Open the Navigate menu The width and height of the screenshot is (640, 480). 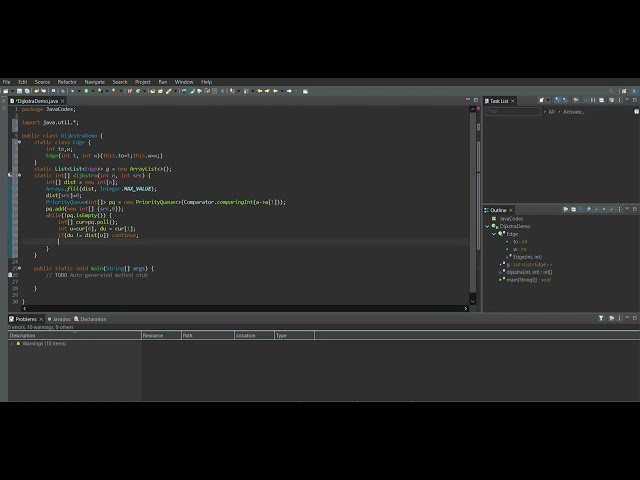(95, 82)
